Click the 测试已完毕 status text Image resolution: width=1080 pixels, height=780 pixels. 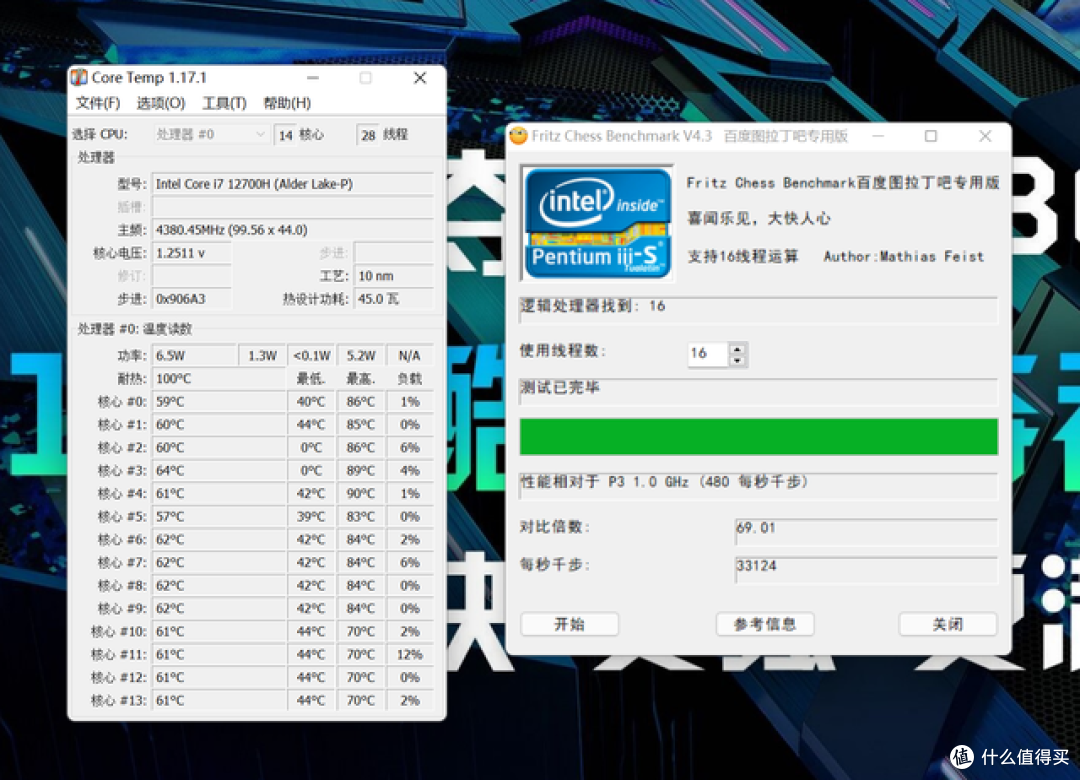point(560,387)
